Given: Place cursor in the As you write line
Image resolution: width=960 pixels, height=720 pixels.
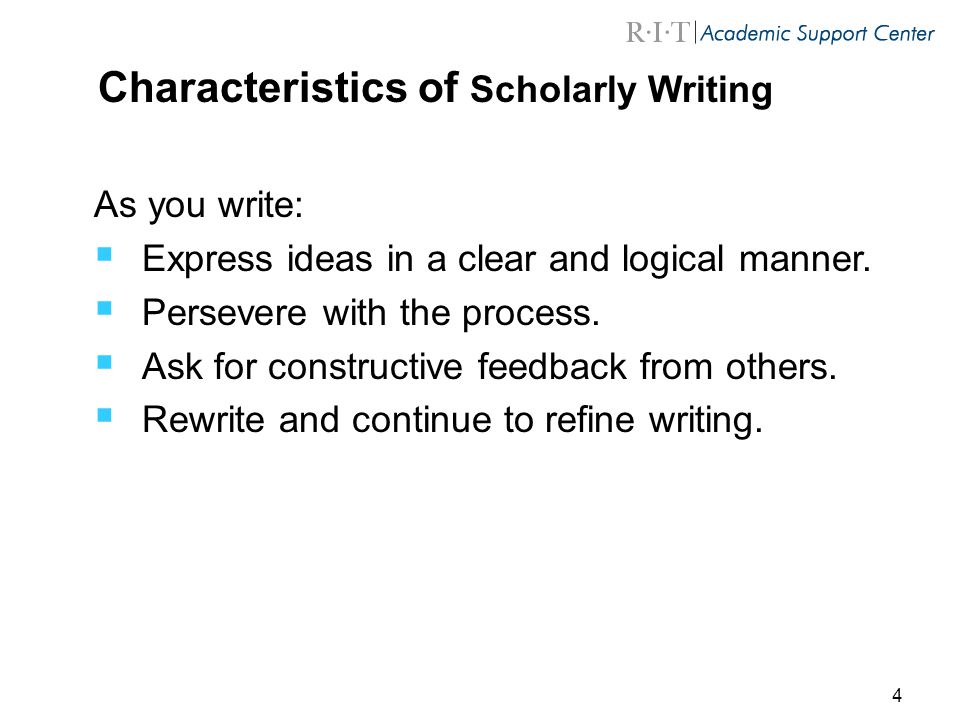Looking at the screenshot, I should (x=198, y=204).
